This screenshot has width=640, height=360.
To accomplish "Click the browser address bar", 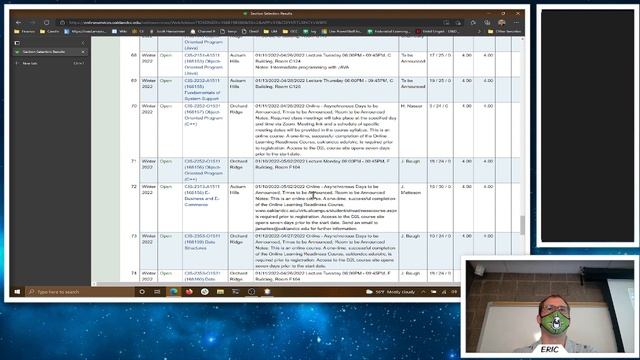I will (249, 22).
